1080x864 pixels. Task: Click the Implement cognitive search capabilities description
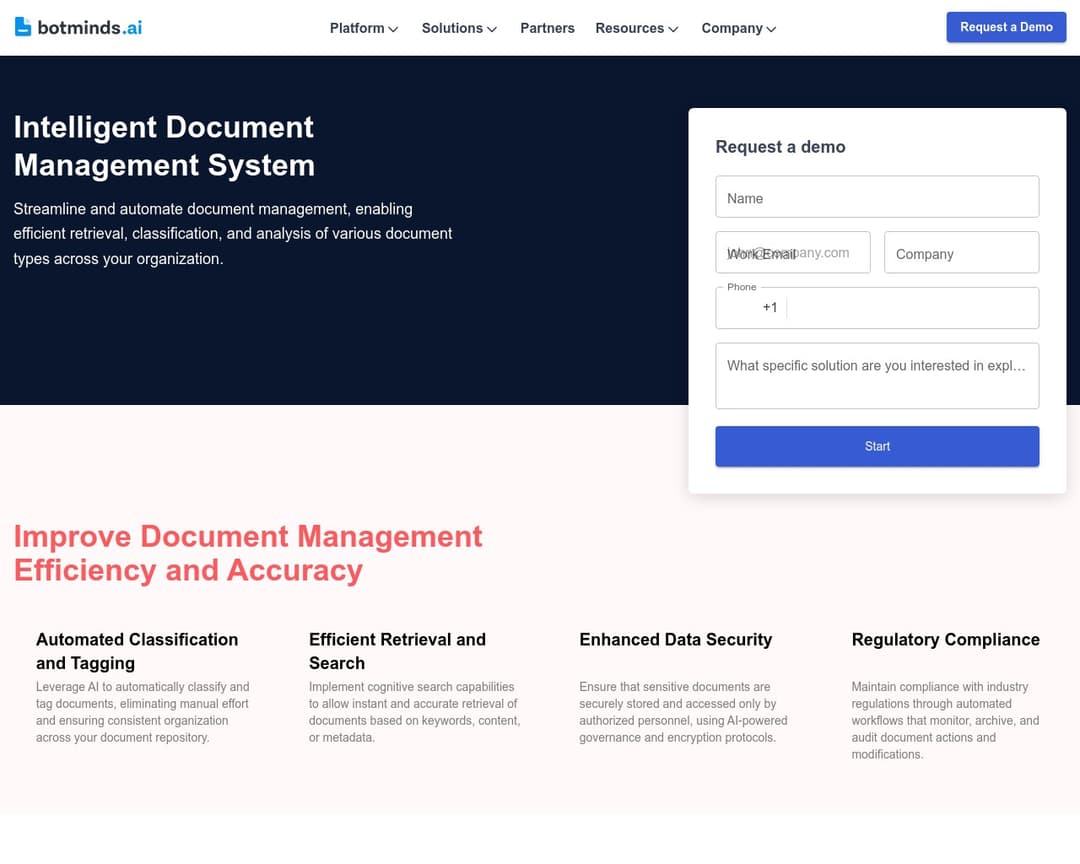[x=414, y=712]
